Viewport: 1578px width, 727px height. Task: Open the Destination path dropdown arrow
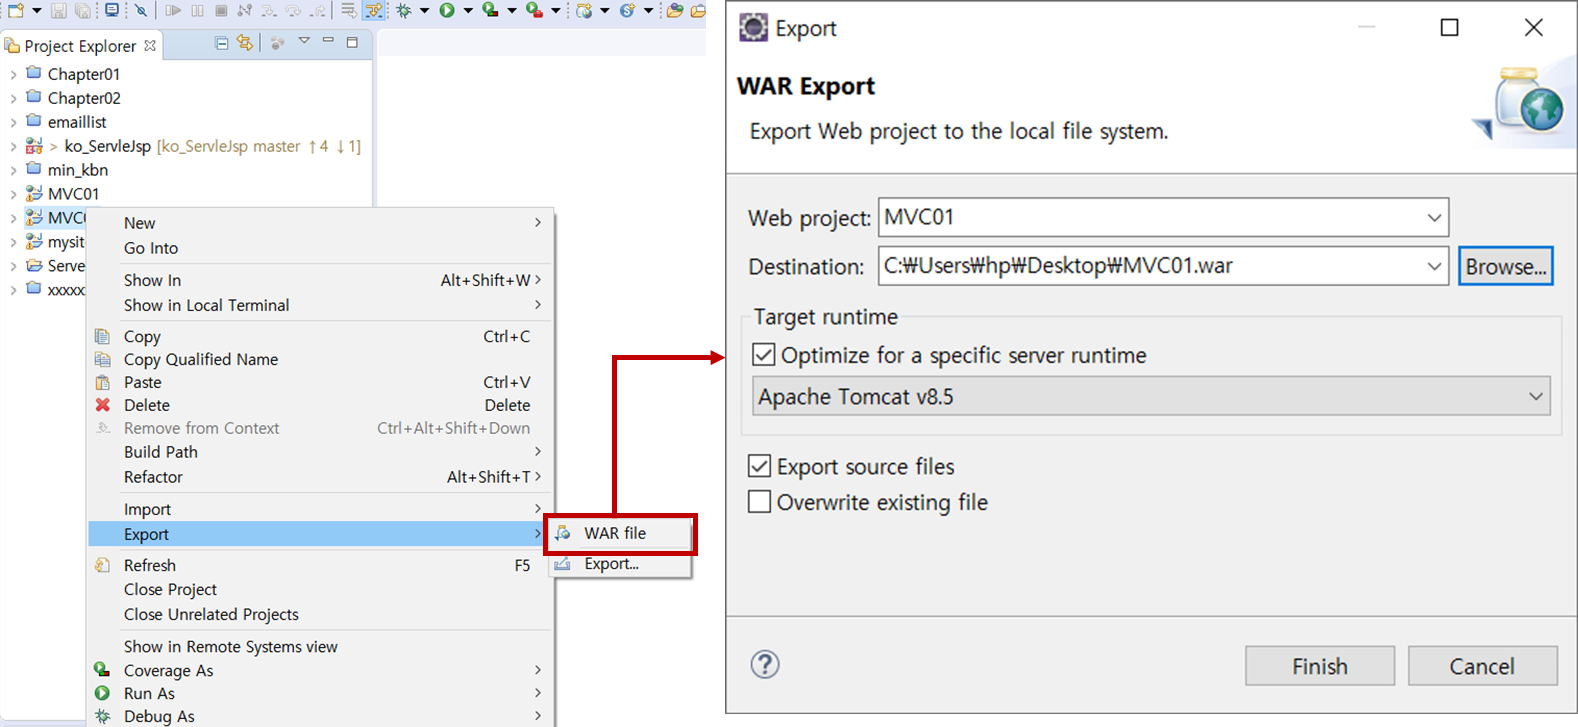(1434, 266)
